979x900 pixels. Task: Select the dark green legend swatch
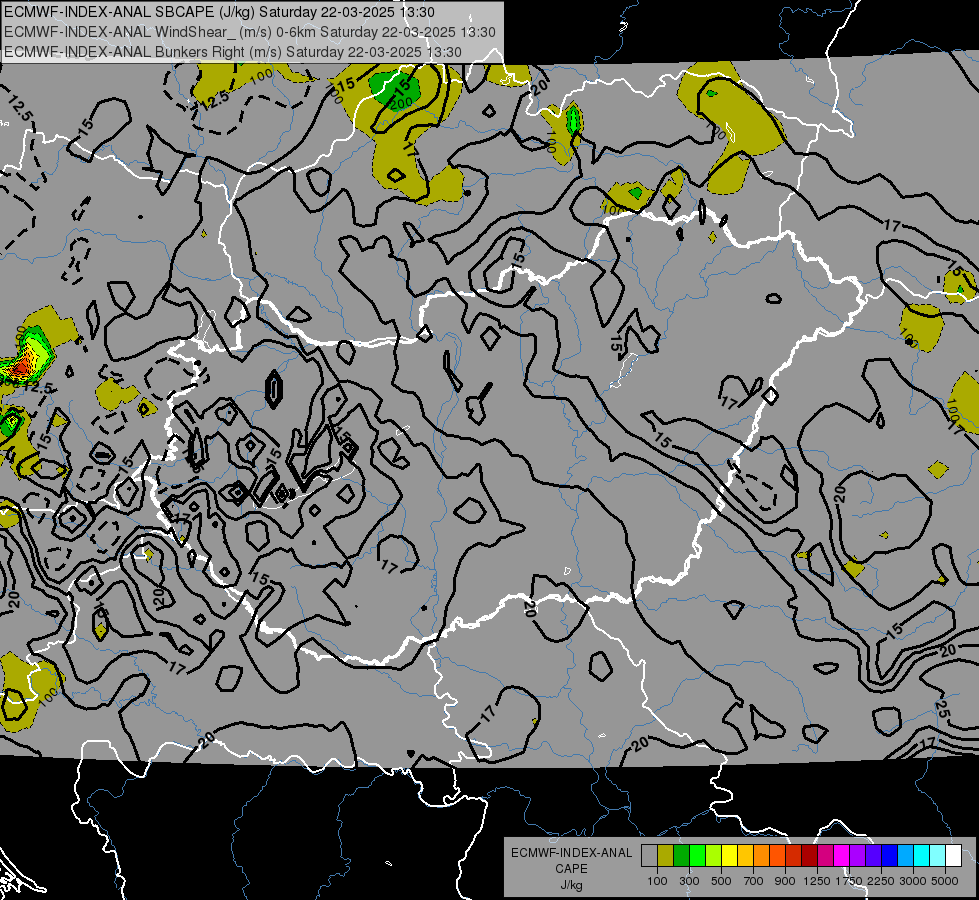(681, 856)
